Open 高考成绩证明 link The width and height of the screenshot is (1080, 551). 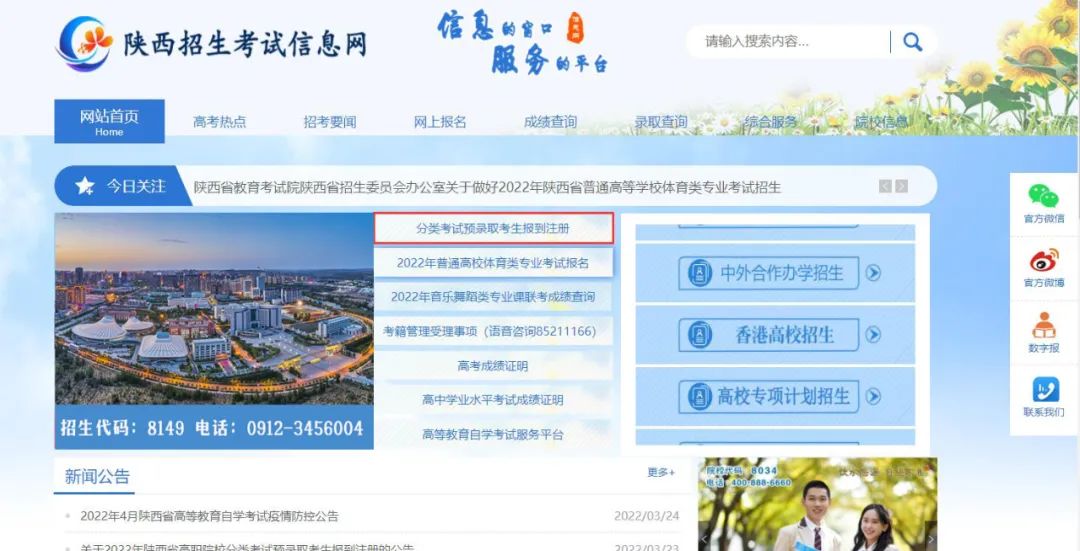493,366
